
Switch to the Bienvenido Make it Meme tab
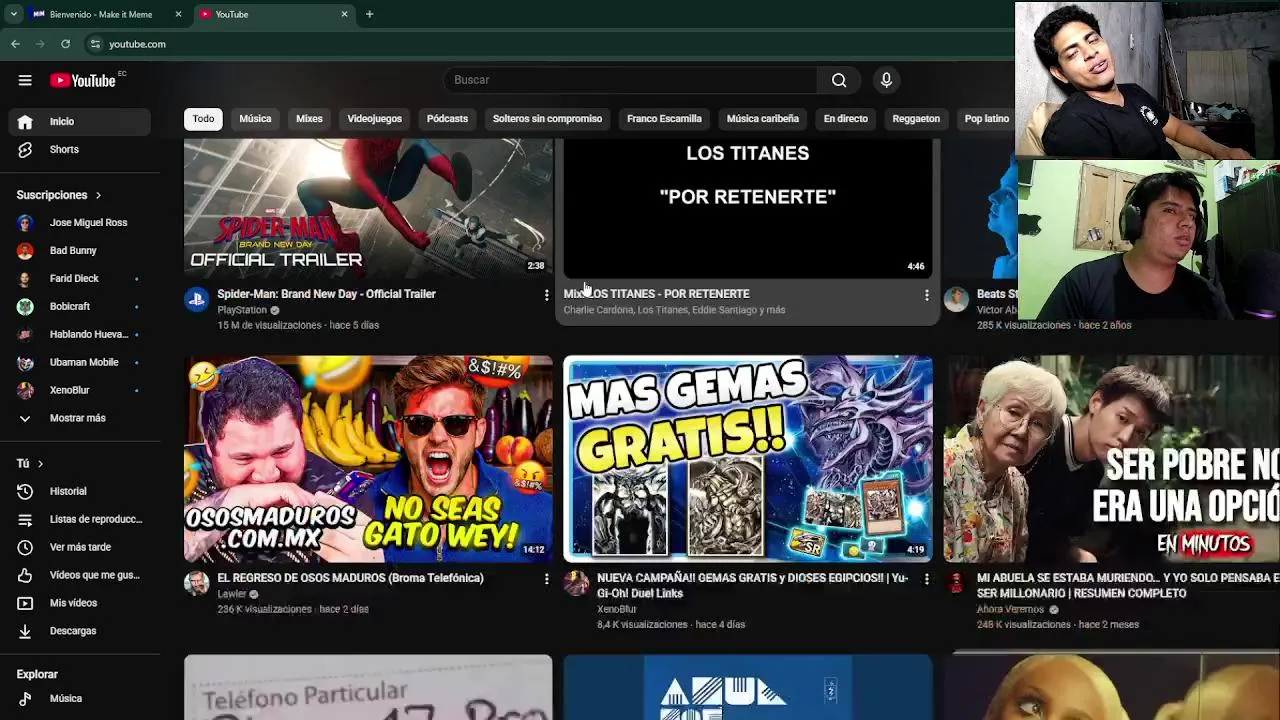pos(105,14)
